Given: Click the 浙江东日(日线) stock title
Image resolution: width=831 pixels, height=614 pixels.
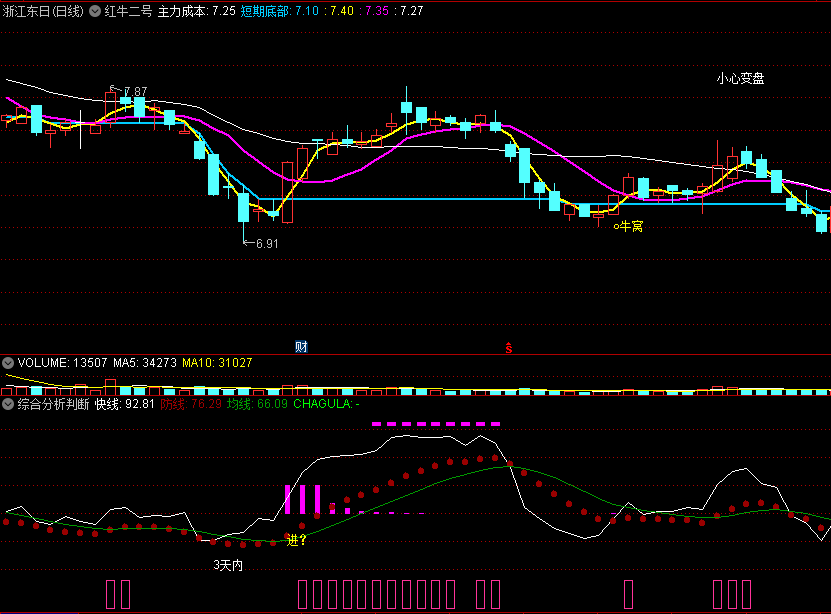Looking at the screenshot, I should [43, 11].
